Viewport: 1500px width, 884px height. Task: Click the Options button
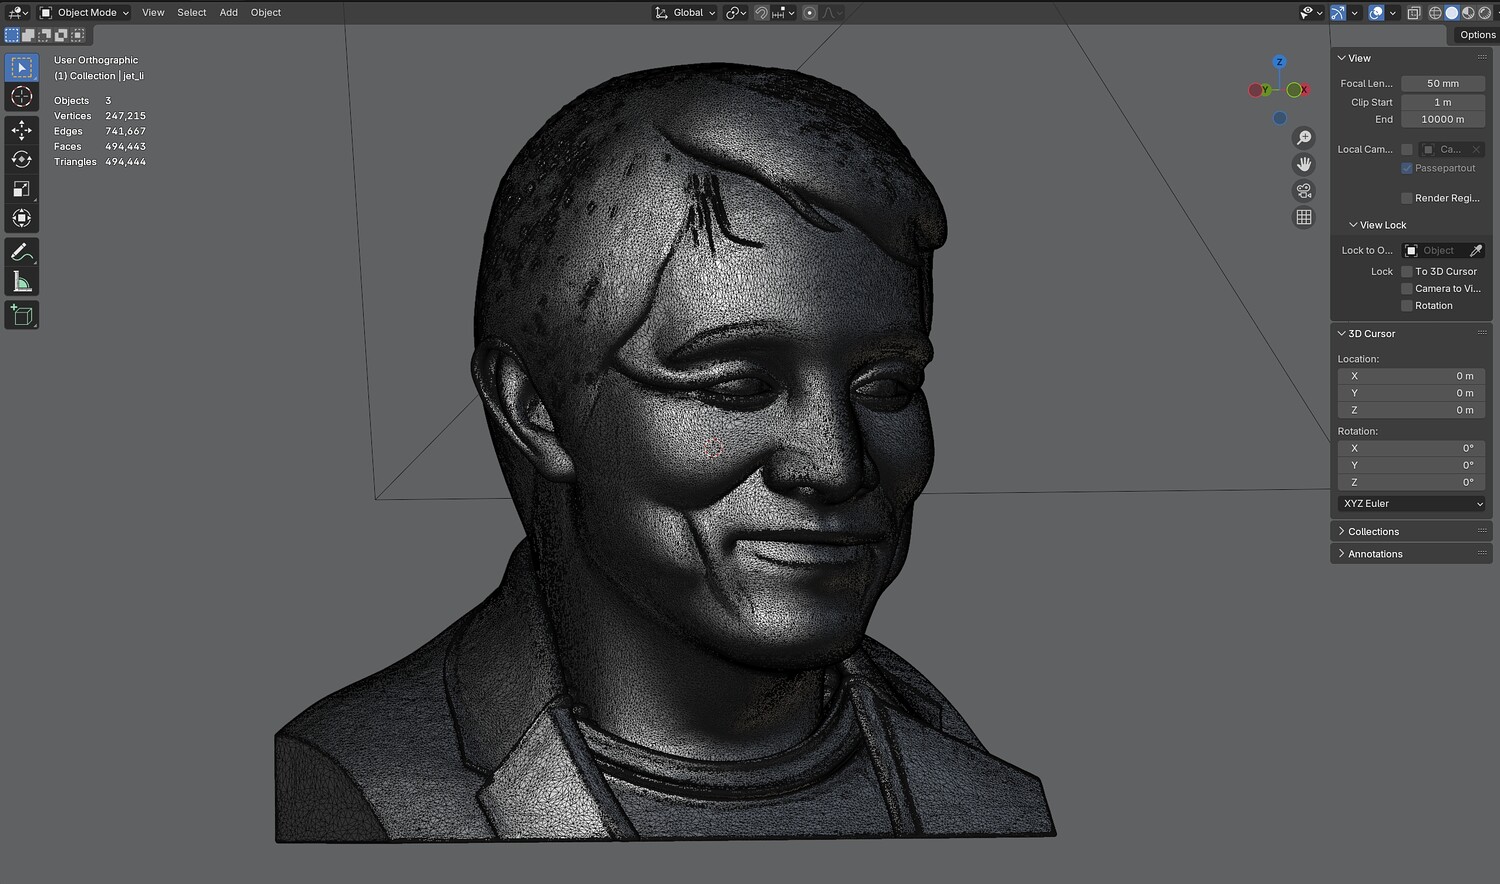coord(1477,35)
